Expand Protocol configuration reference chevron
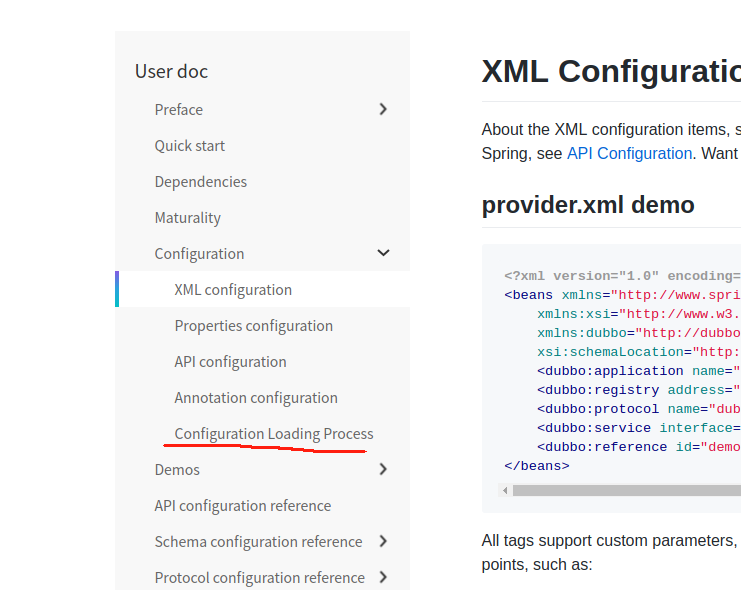Image resolution: width=741 pixels, height=590 pixels. tap(383, 577)
